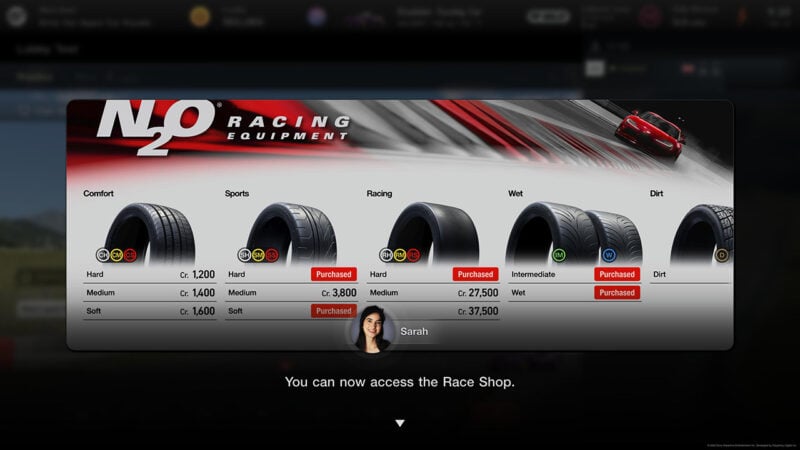Click the red RS Racing Soft badge

413,255
